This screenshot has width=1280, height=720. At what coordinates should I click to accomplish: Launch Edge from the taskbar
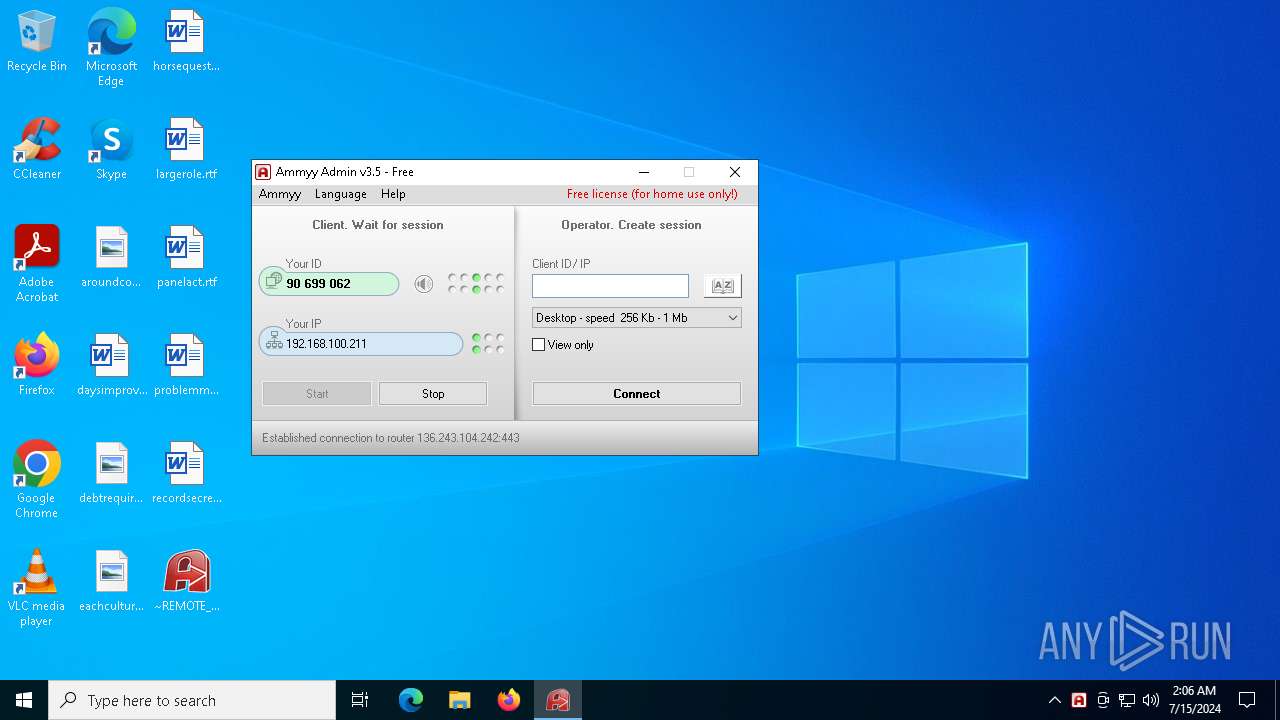pyautogui.click(x=411, y=700)
